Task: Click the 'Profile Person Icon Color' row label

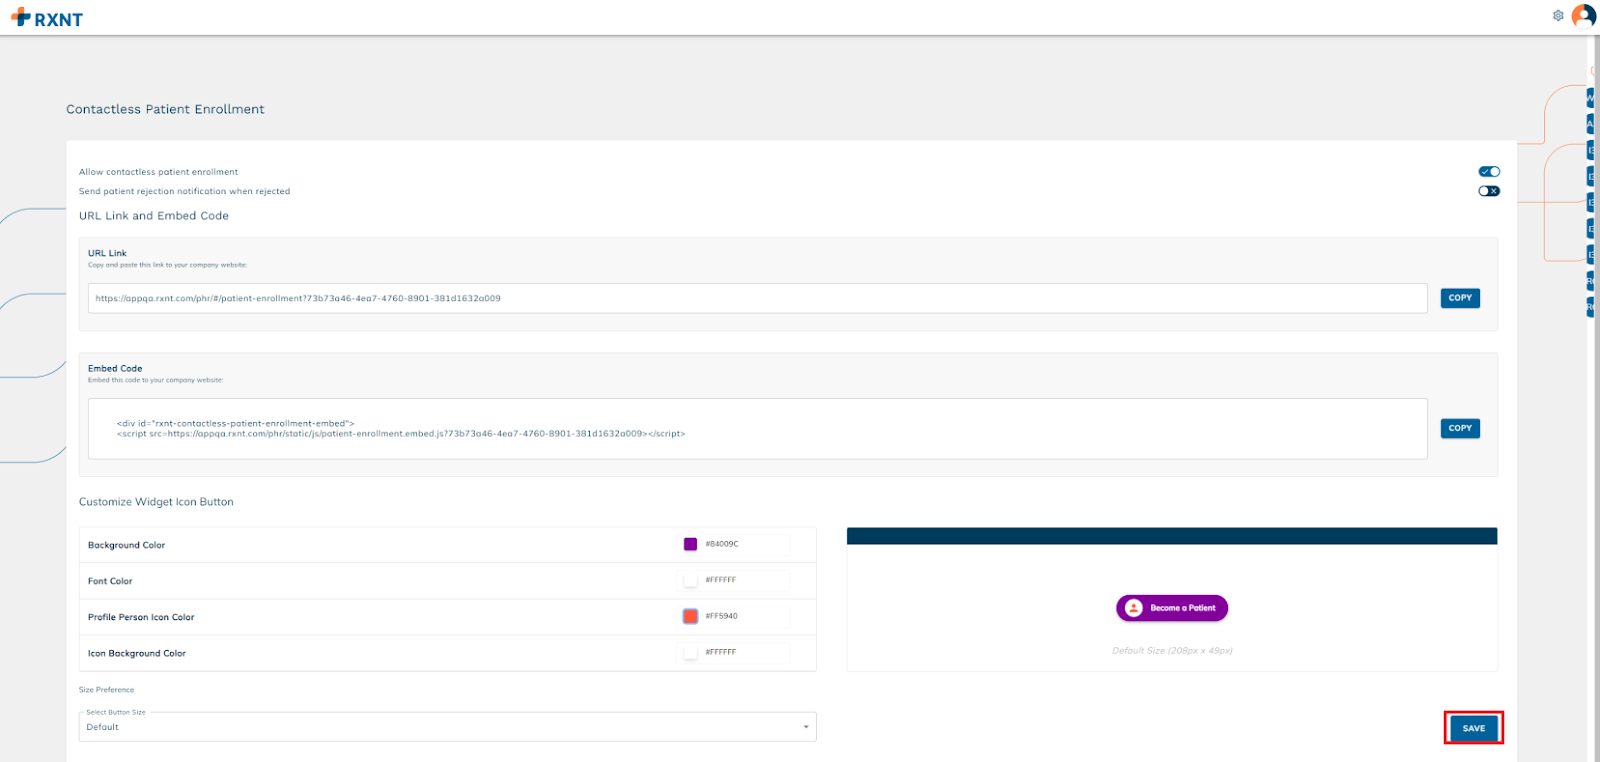Action: pos(141,617)
